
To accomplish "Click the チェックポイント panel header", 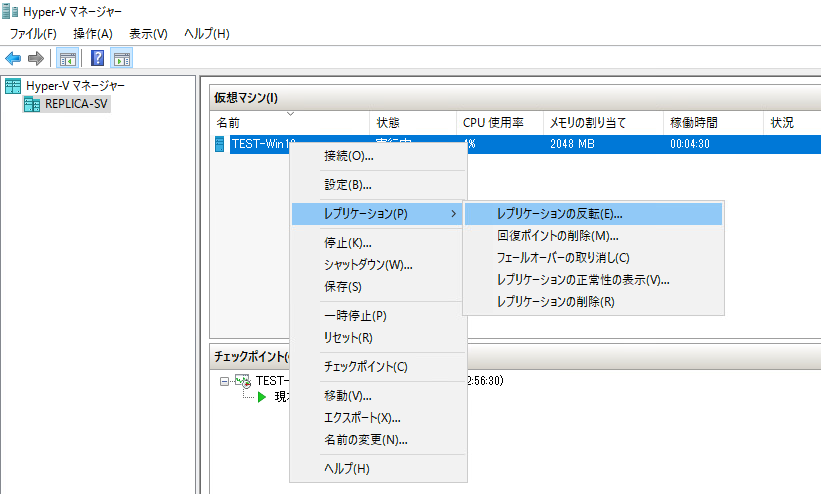I will click(x=251, y=357).
